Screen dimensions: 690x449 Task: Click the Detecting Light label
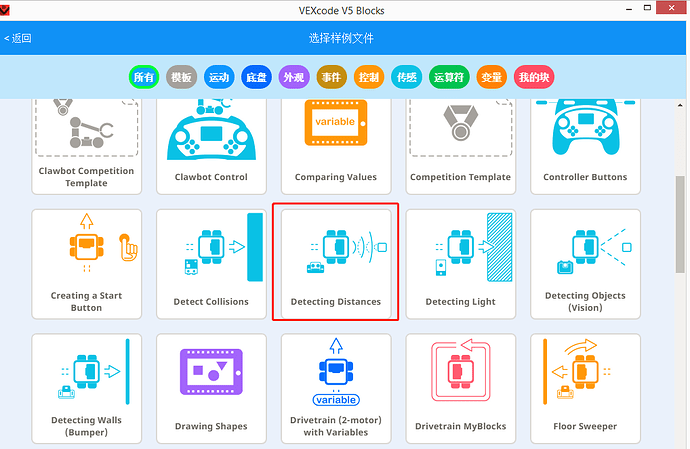pyautogui.click(x=460, y=302)
